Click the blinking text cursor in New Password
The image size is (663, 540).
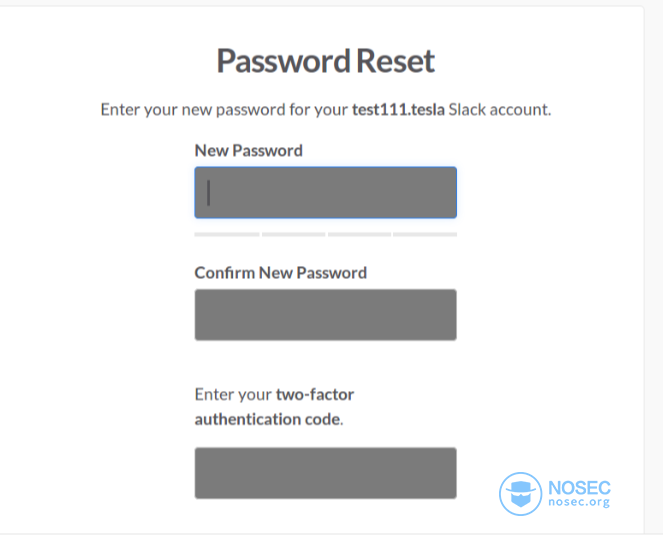click(208, 193)
